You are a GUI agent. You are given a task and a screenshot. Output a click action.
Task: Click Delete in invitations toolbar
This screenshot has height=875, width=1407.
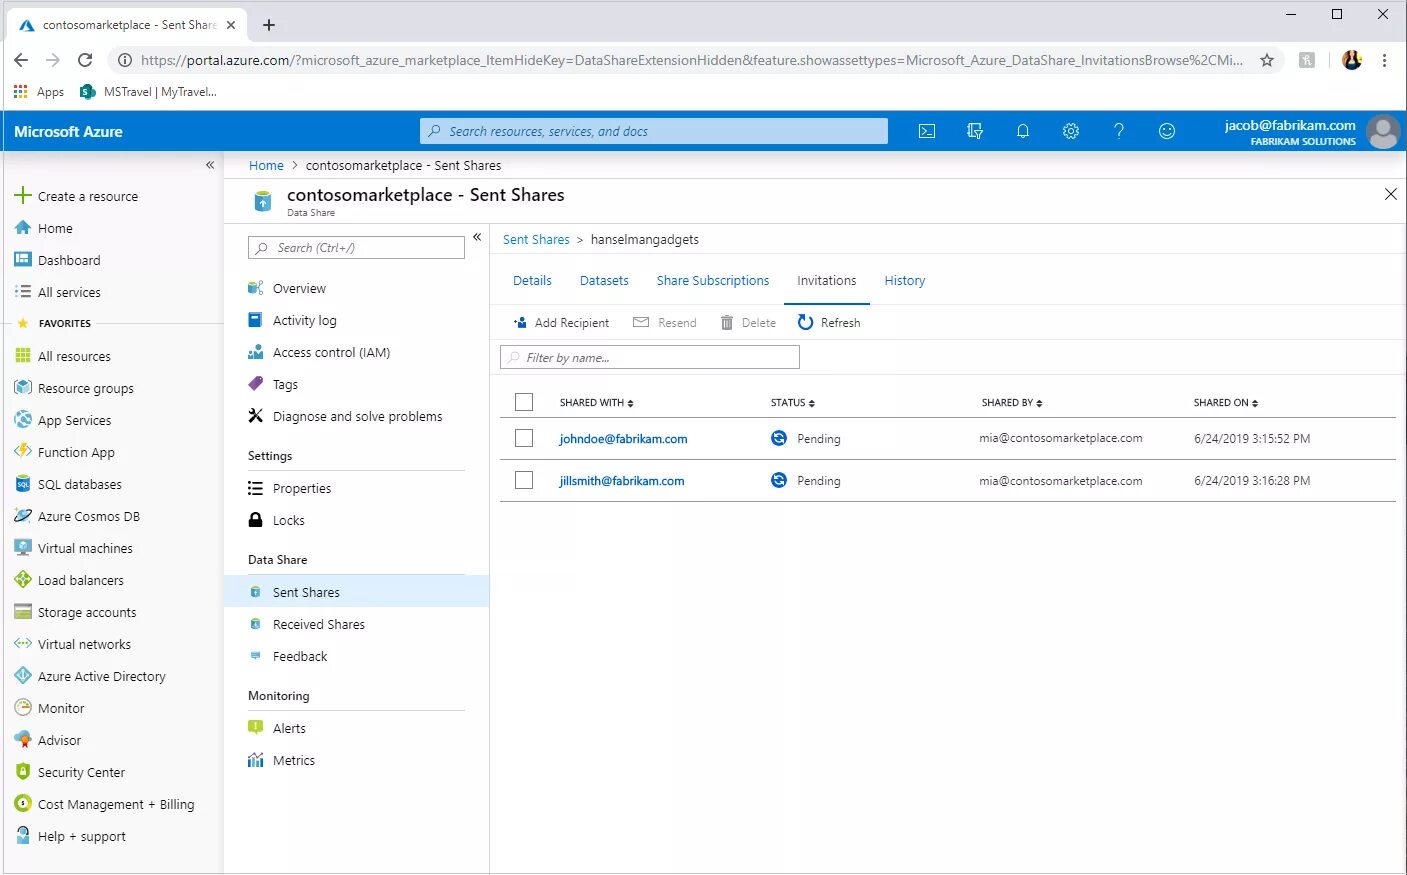(748, 322)
